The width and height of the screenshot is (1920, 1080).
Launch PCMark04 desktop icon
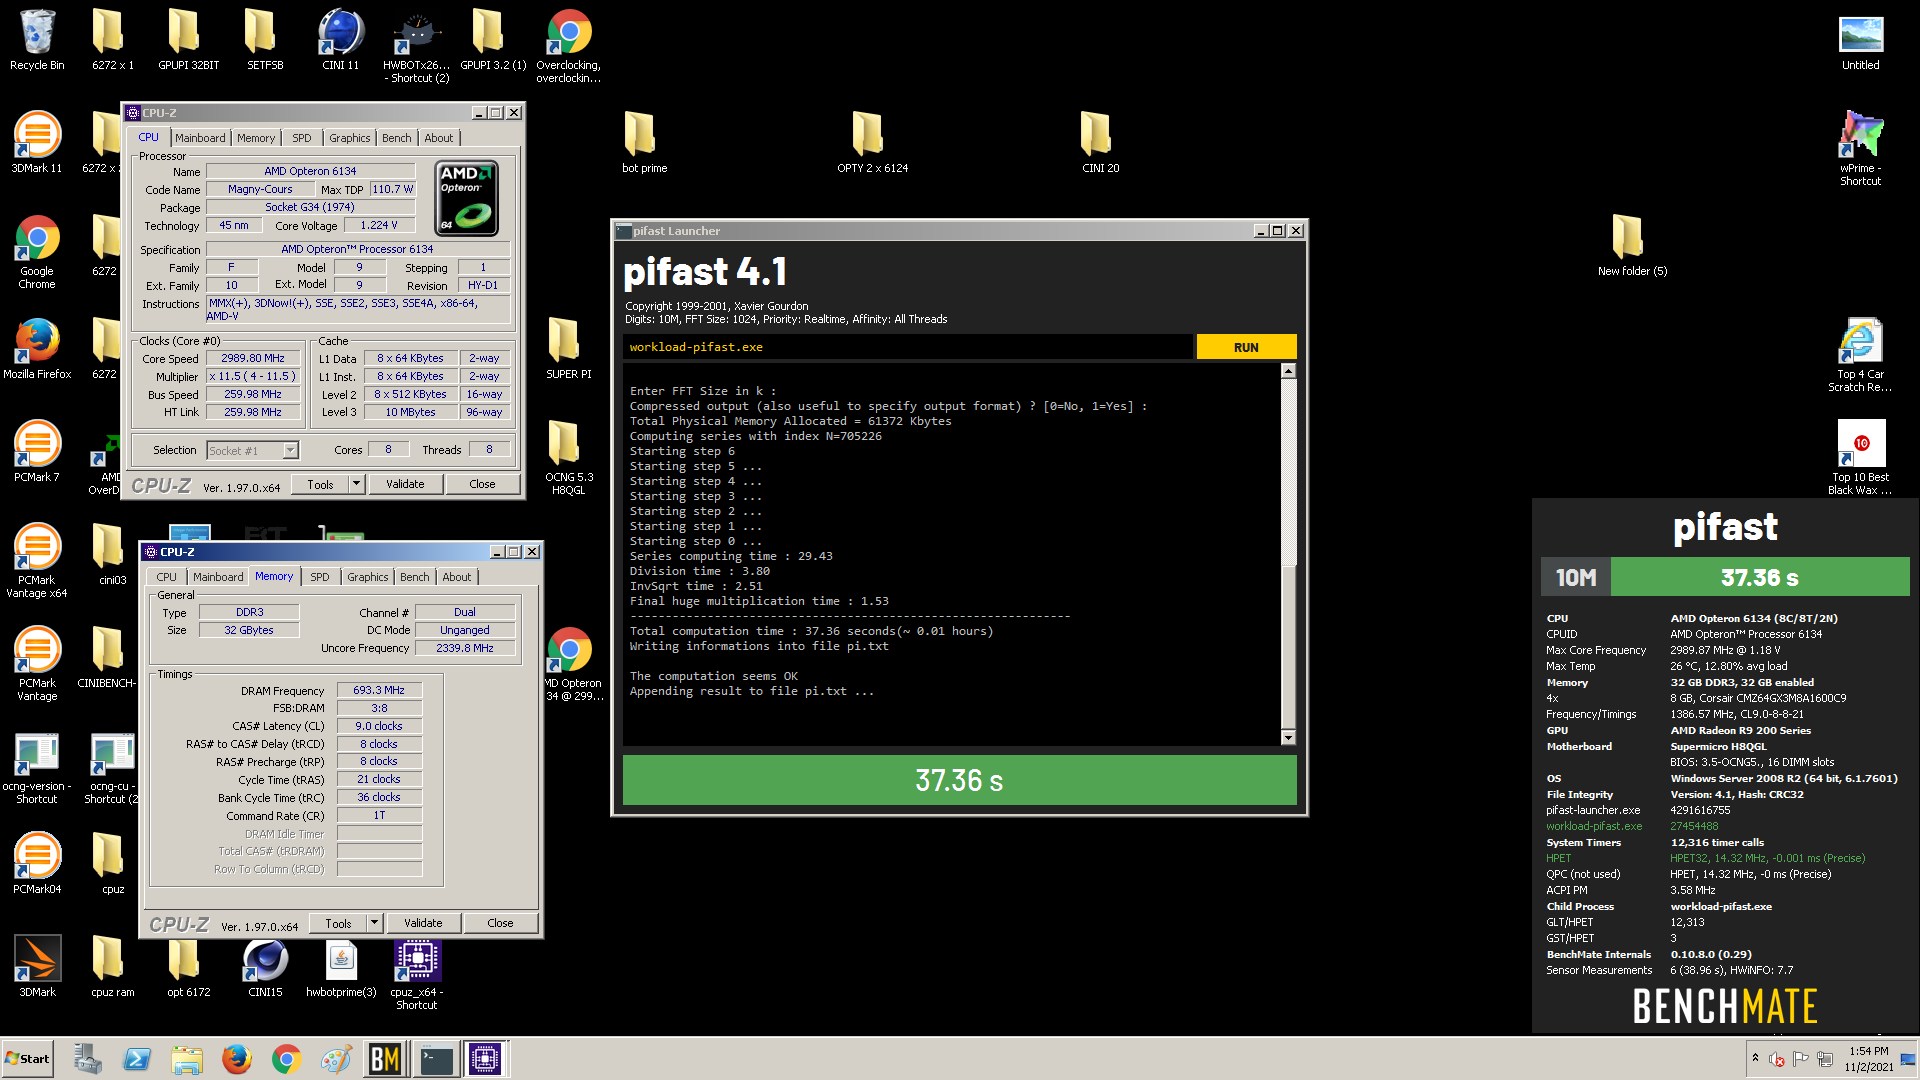click(37, 864)
